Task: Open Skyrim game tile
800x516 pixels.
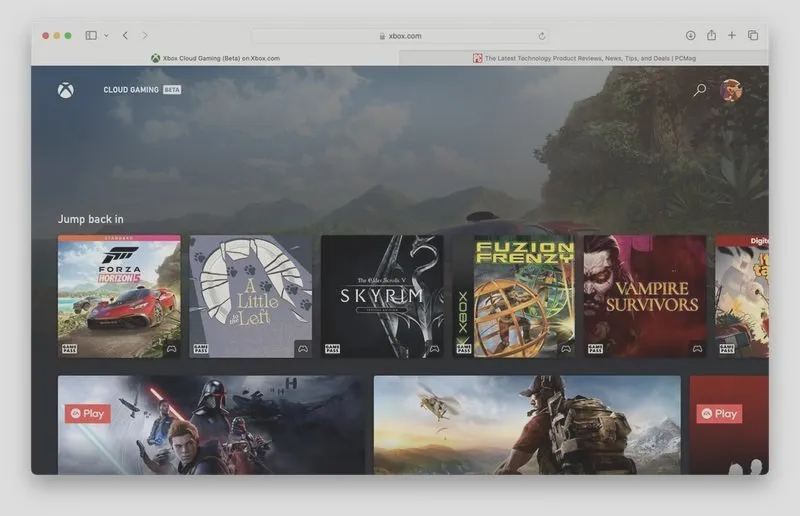Action: (382, 296)
